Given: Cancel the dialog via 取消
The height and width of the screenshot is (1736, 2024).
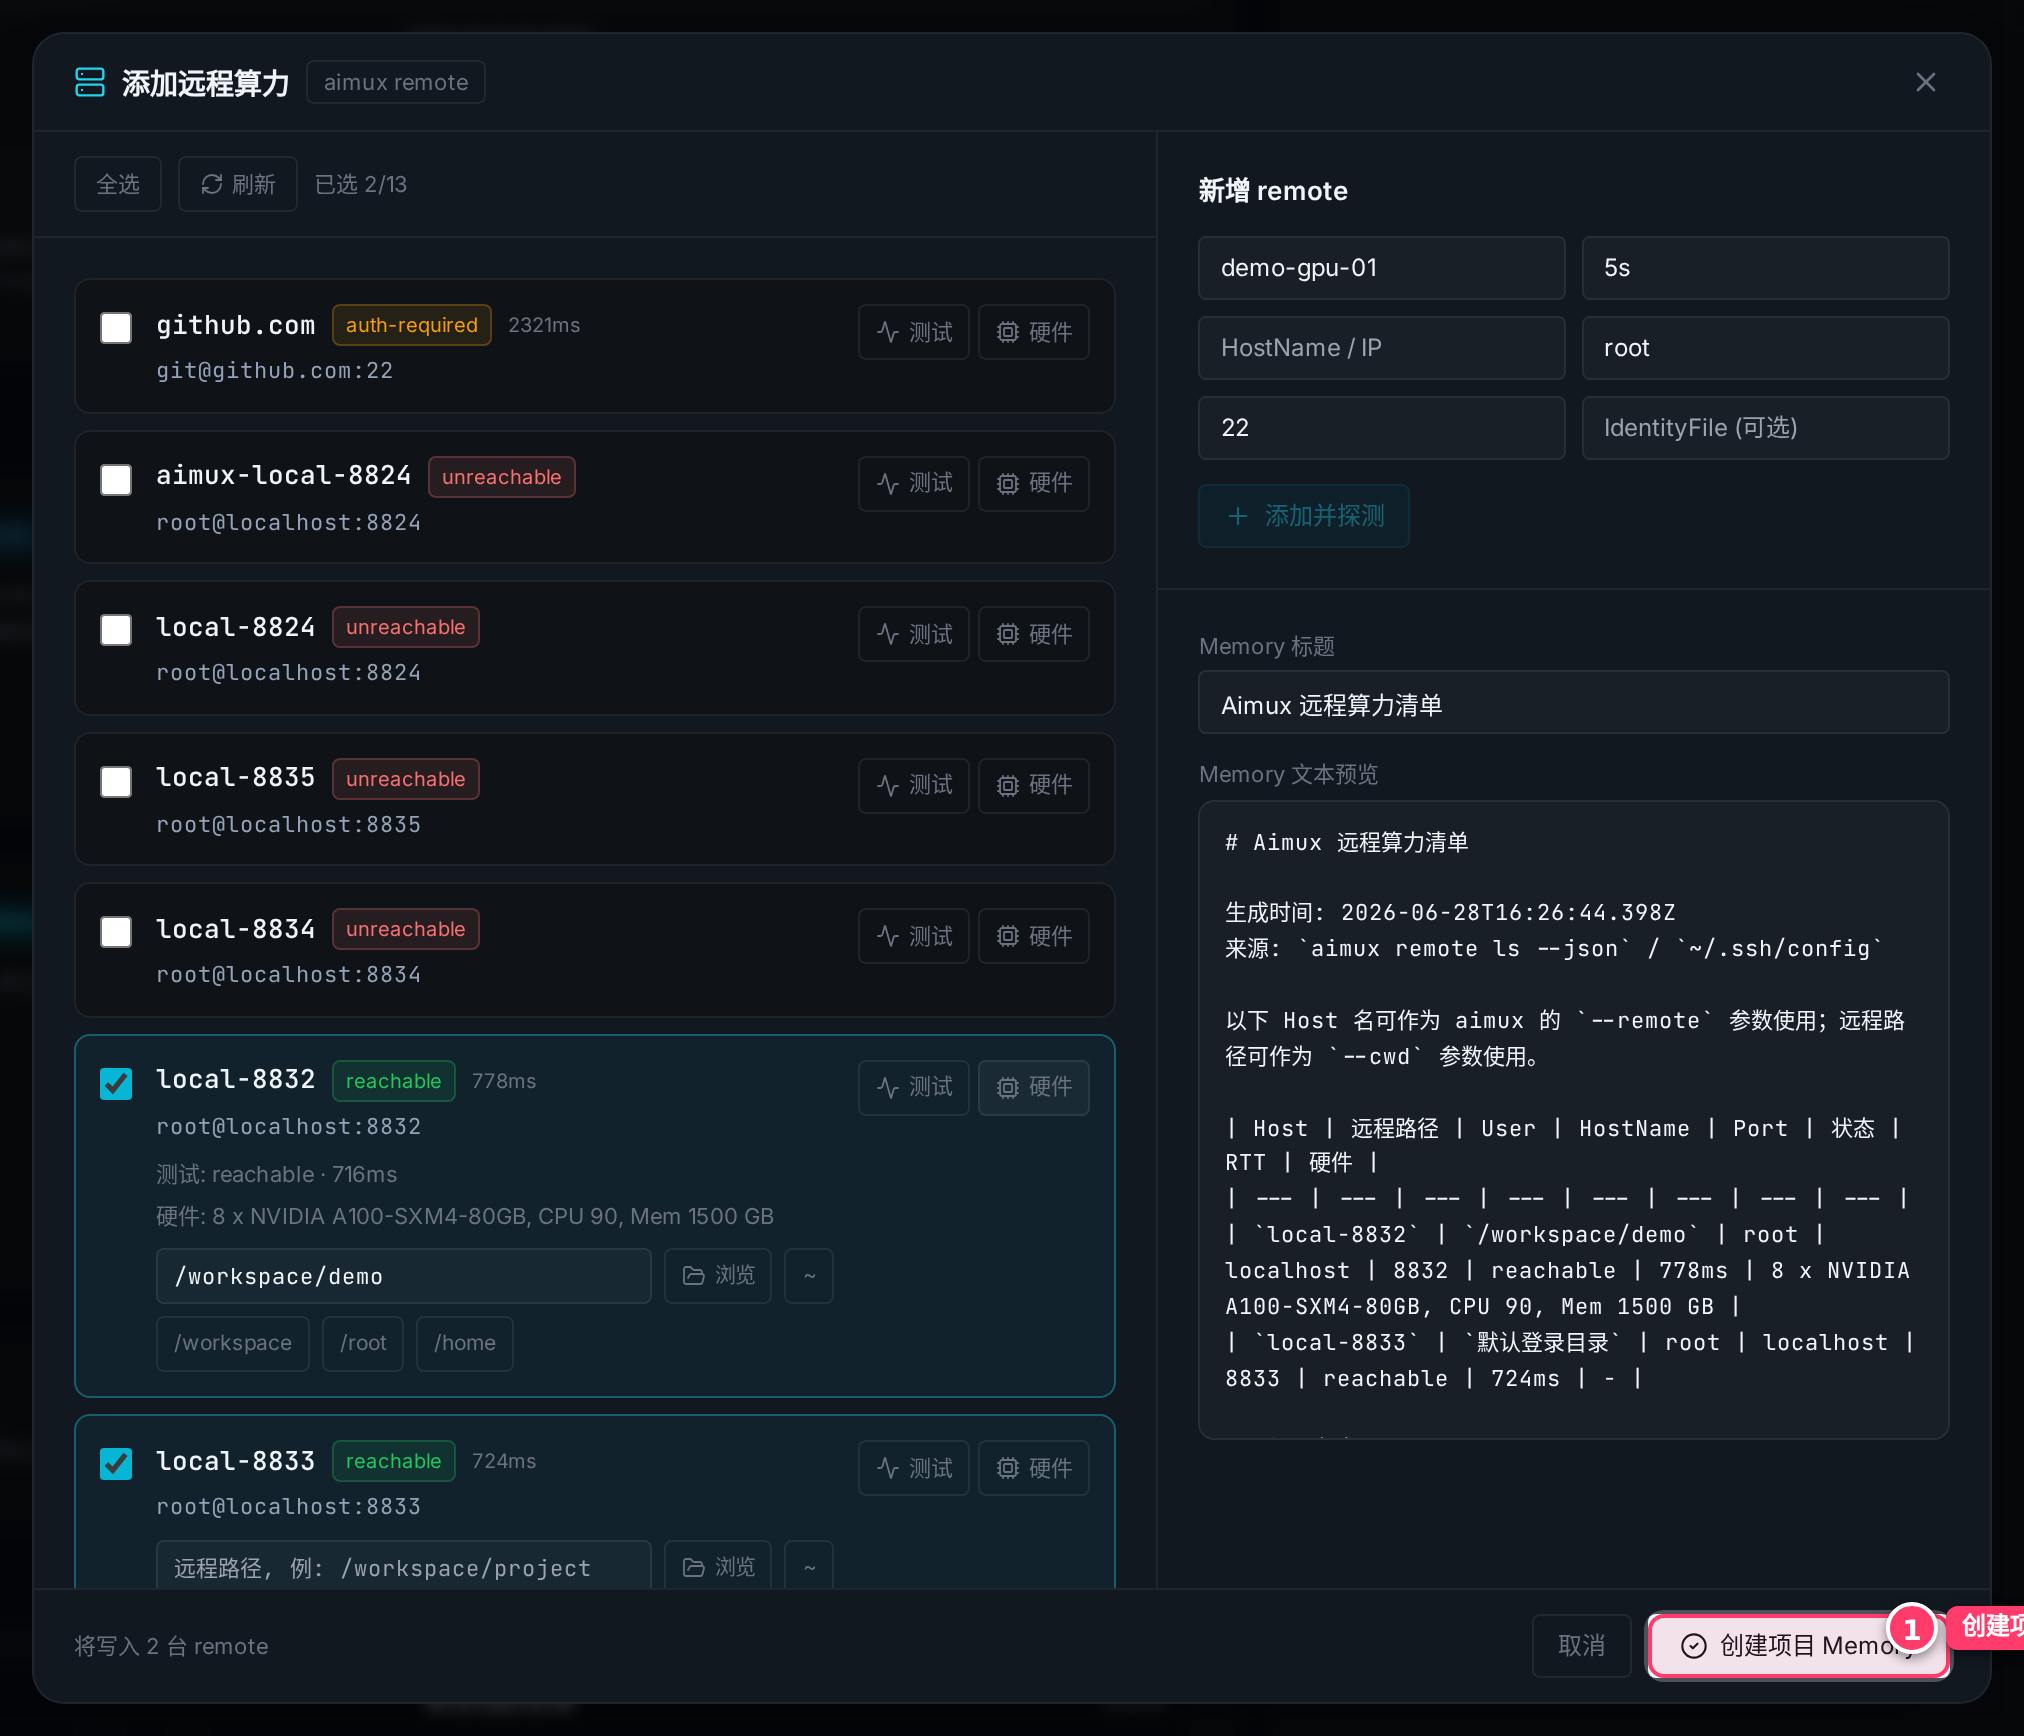Looking at the screenshot, I should pyautogui.click(x=1582, y=1645).
